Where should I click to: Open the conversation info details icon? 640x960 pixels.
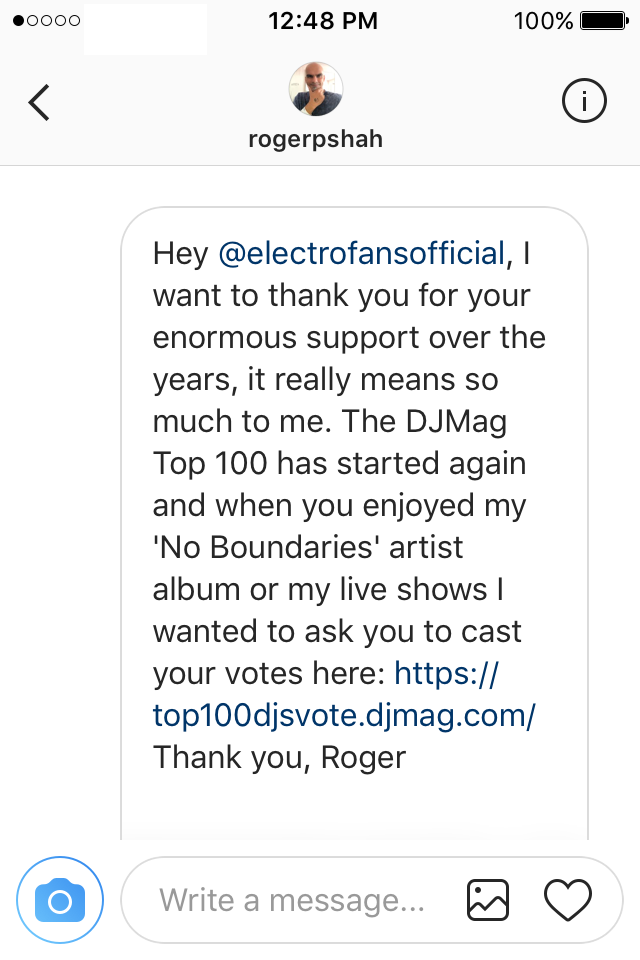pyautogui.click(x=584, y=101)
